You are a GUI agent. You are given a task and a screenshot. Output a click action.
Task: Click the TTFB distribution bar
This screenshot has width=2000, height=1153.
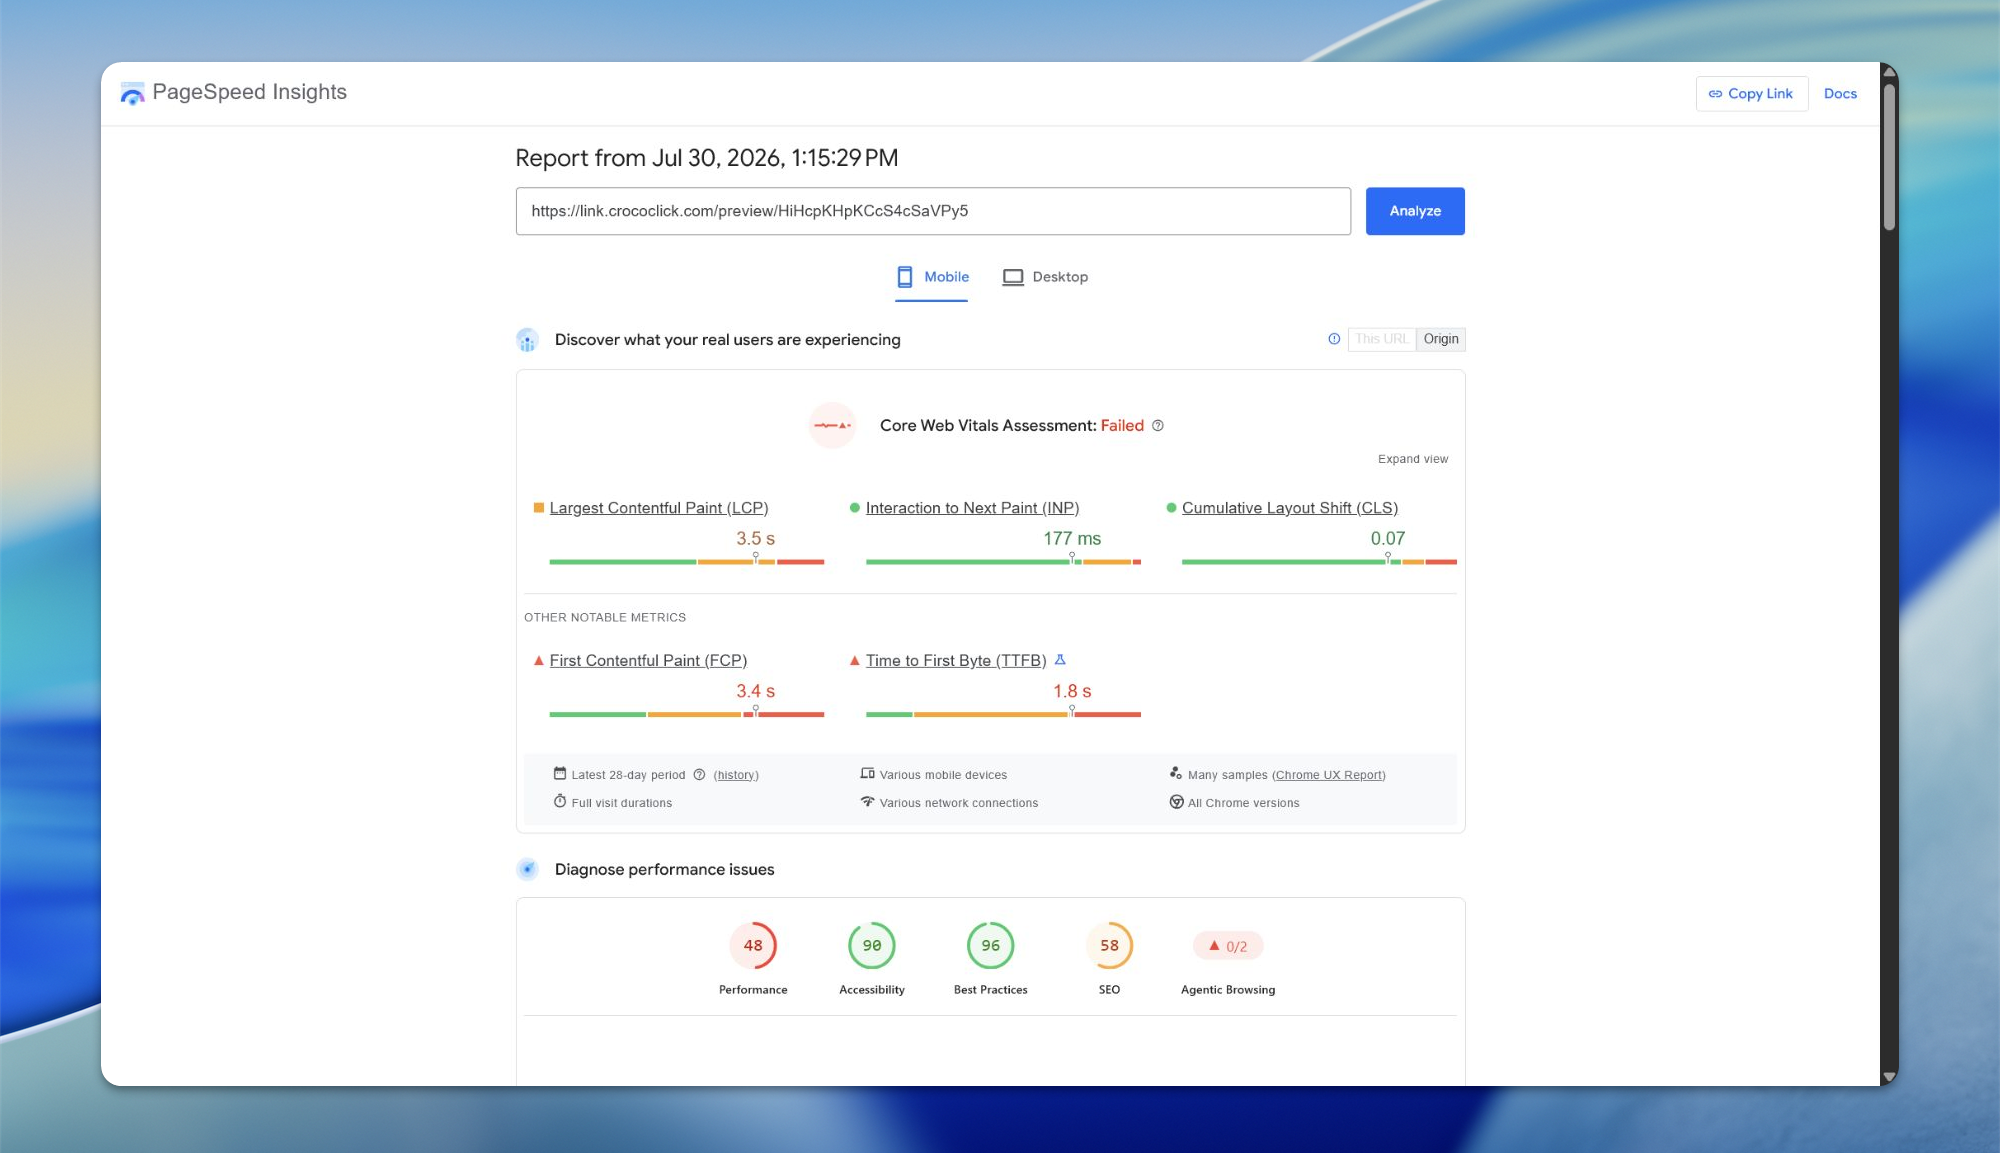pyautogui.click(x=1003, y=715)
